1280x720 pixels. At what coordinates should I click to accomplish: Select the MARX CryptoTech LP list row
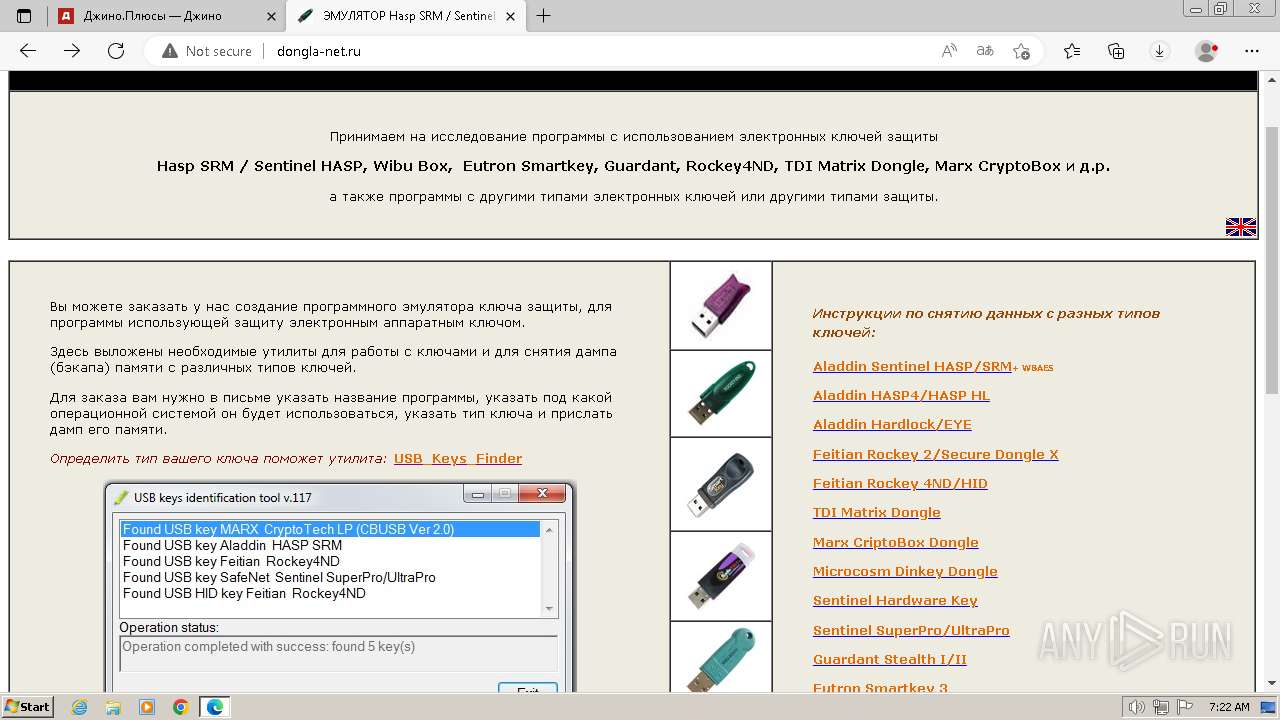(330, 529)
